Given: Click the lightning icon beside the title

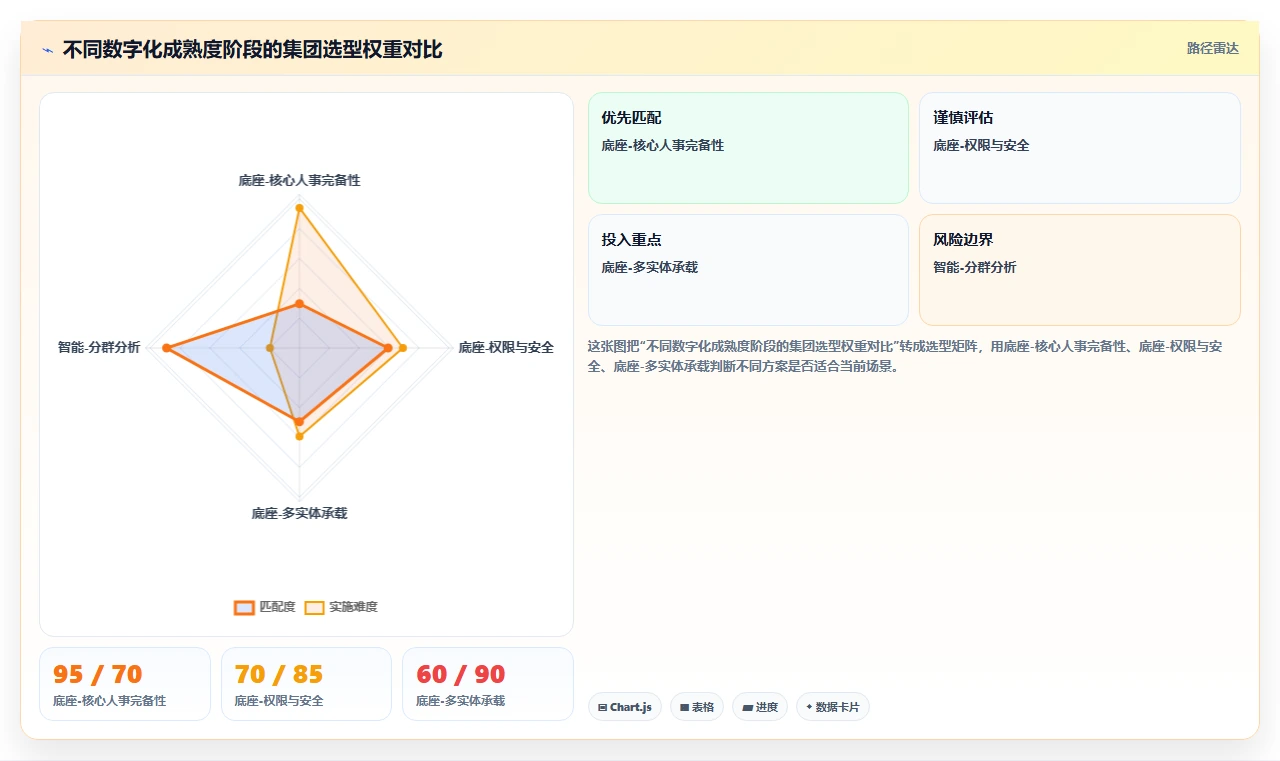Looking at the screenshot, I should click(x=48, y=50).
